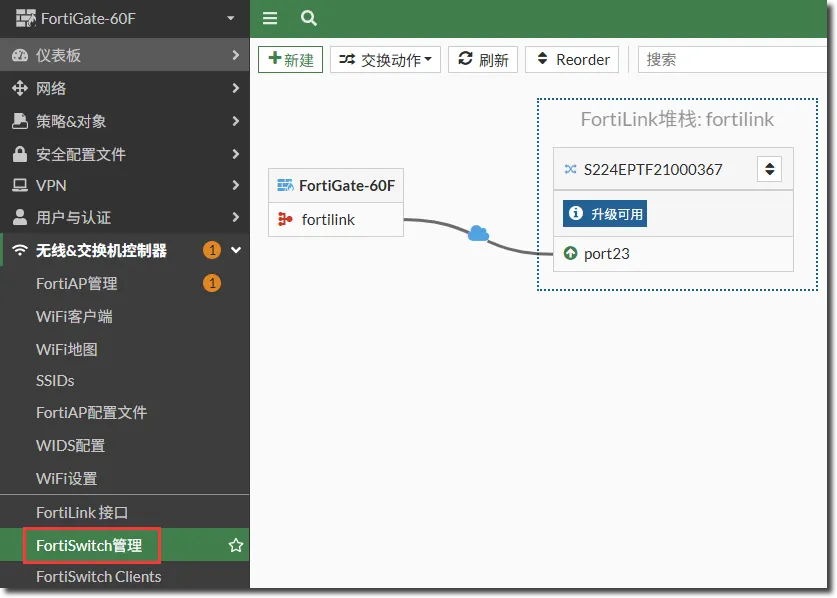Open WiFi客户端 in sidebar
The image size is (837, 598).
(74, 316)
